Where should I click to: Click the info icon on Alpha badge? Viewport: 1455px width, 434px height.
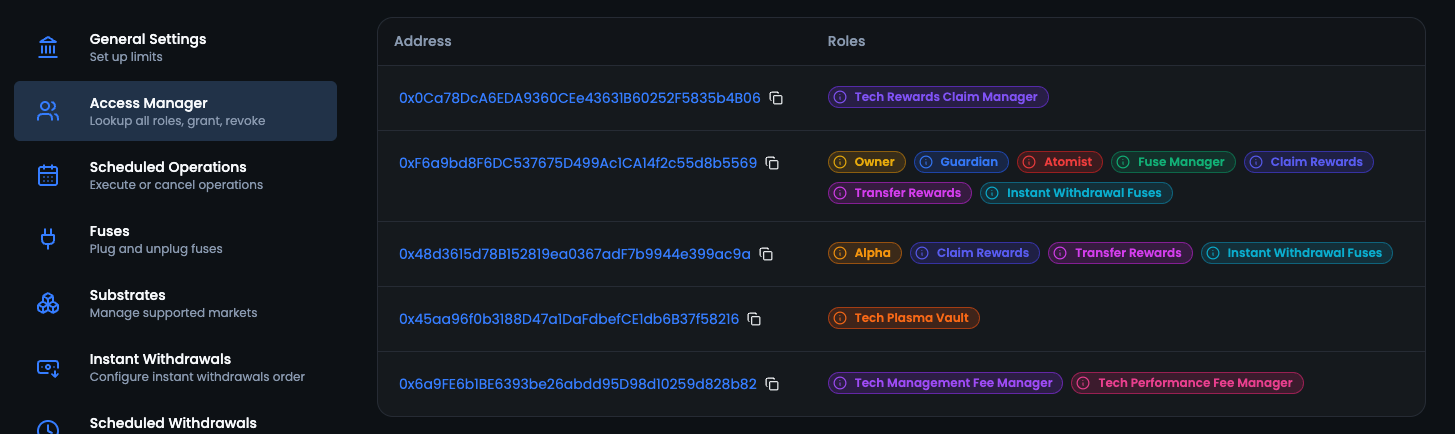coord(840,253)
